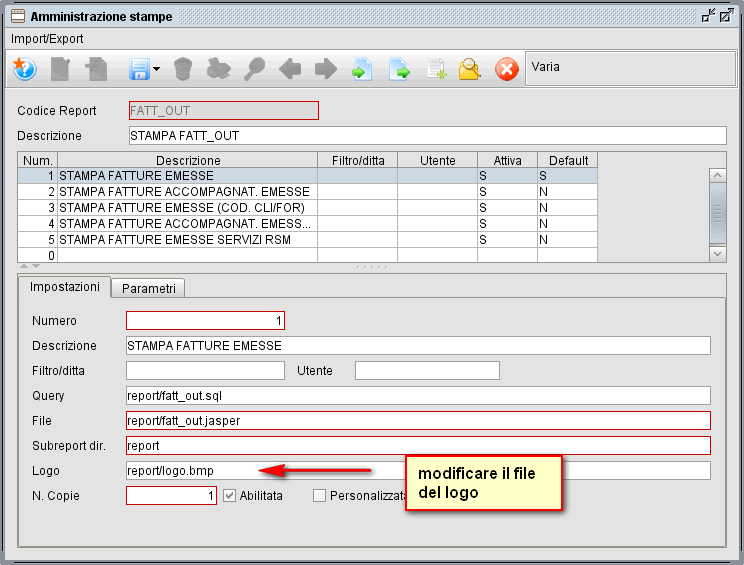Click the duplicate record toolbar icon

[x=97, y=69]
